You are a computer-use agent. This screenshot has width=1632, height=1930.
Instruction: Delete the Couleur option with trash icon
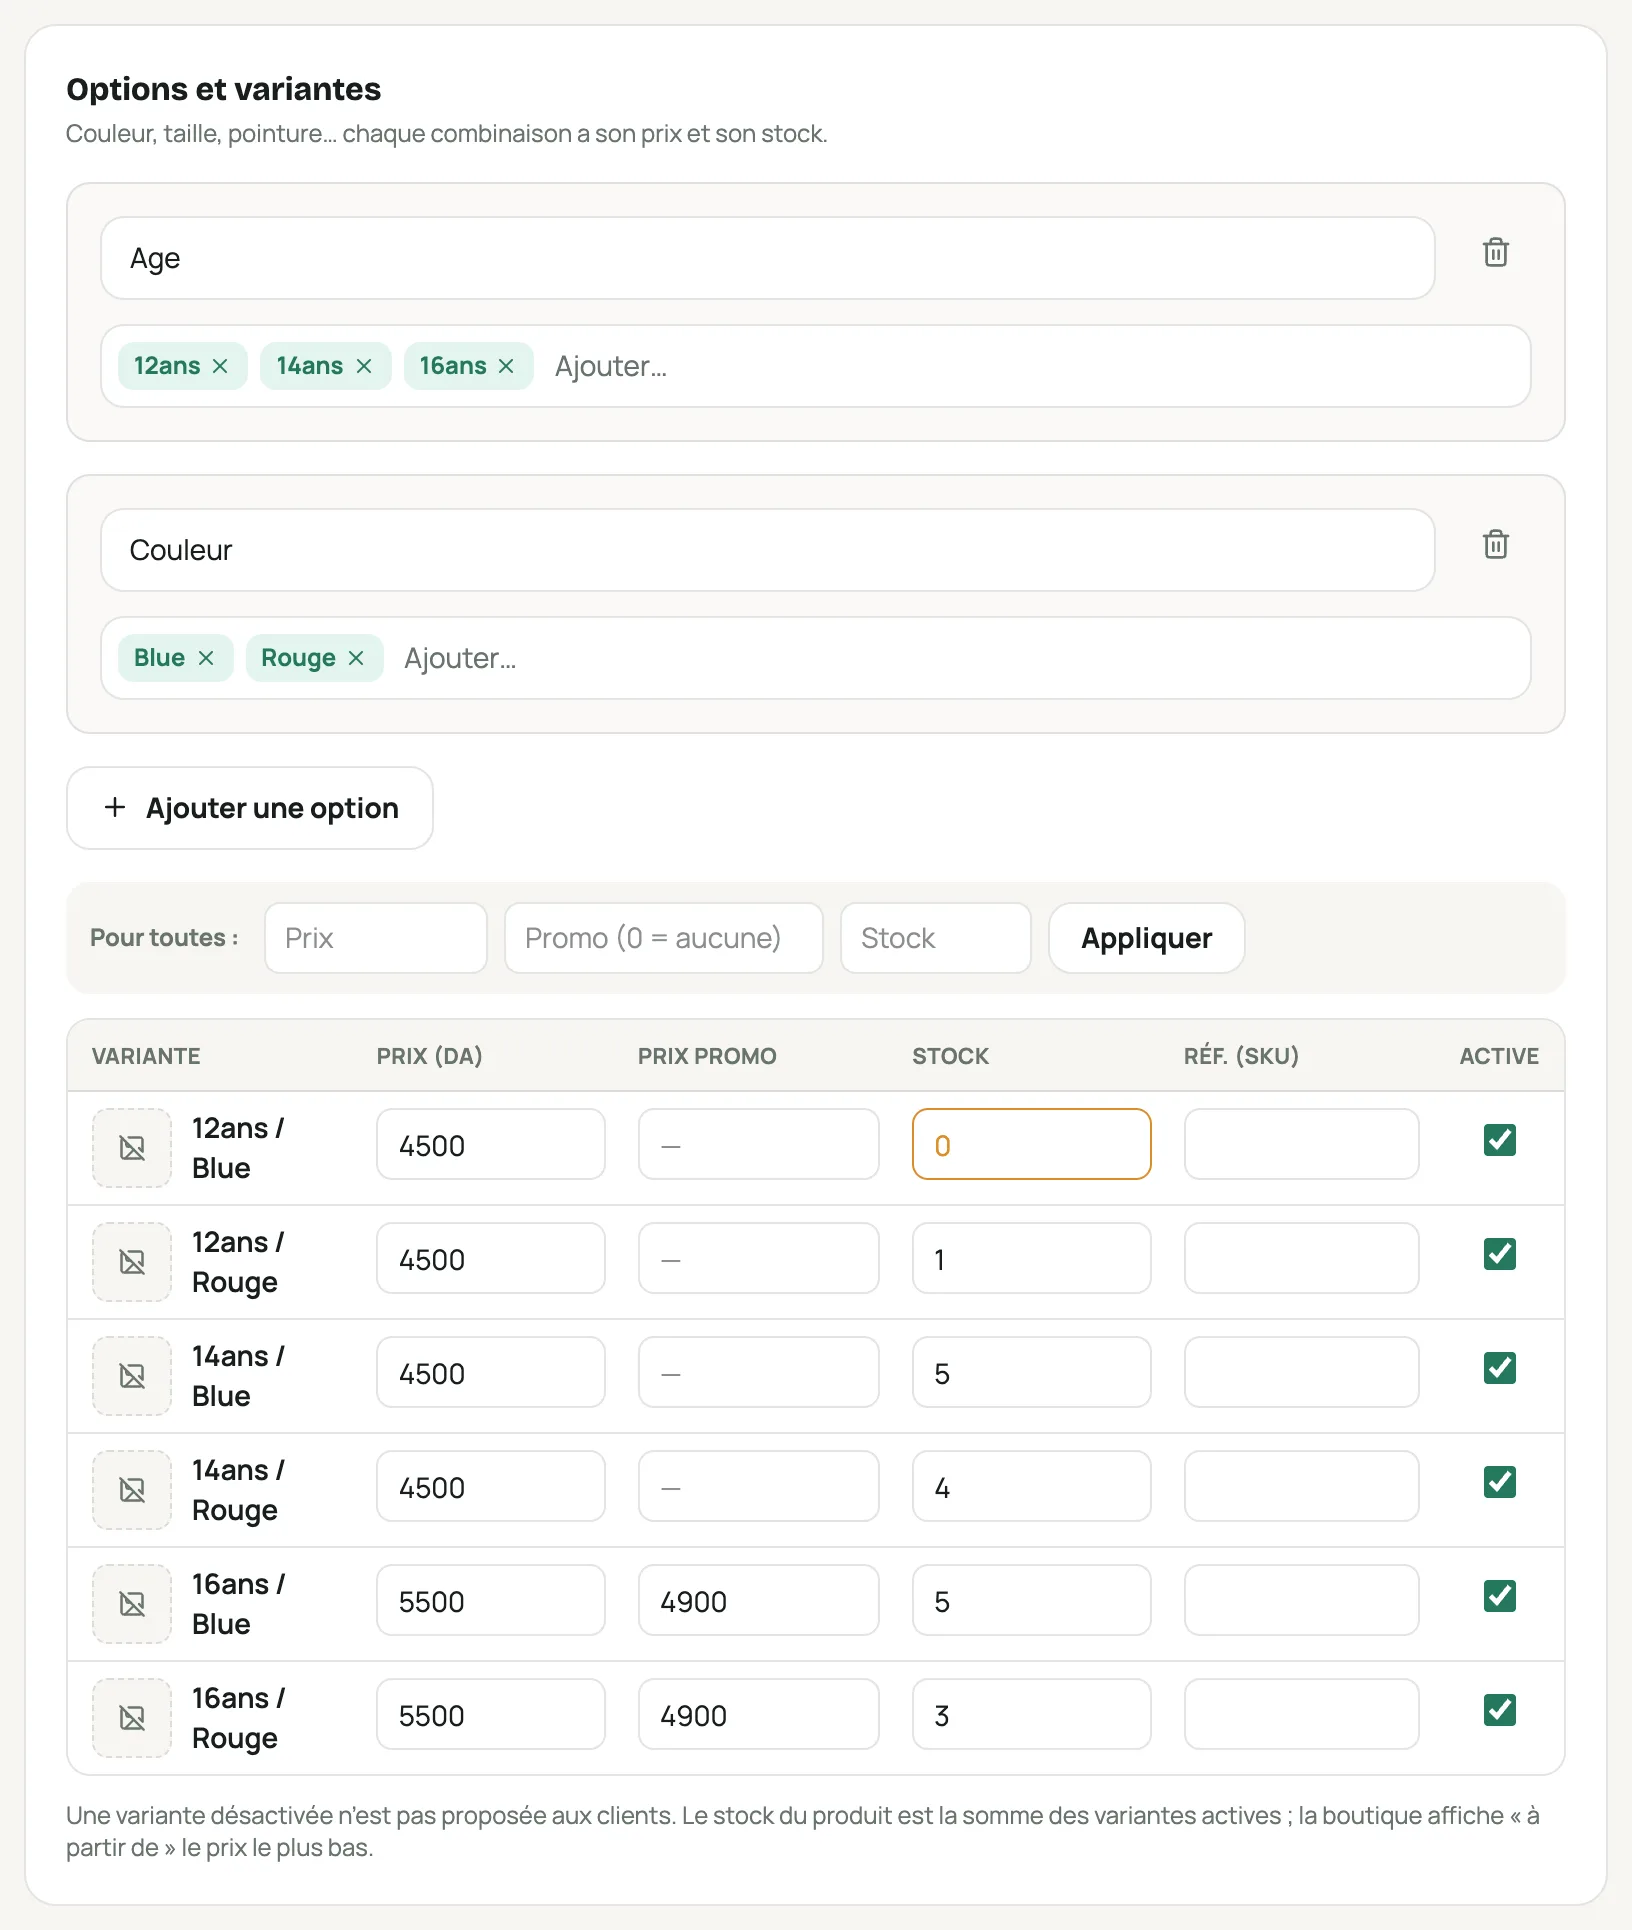point(1495,545)
